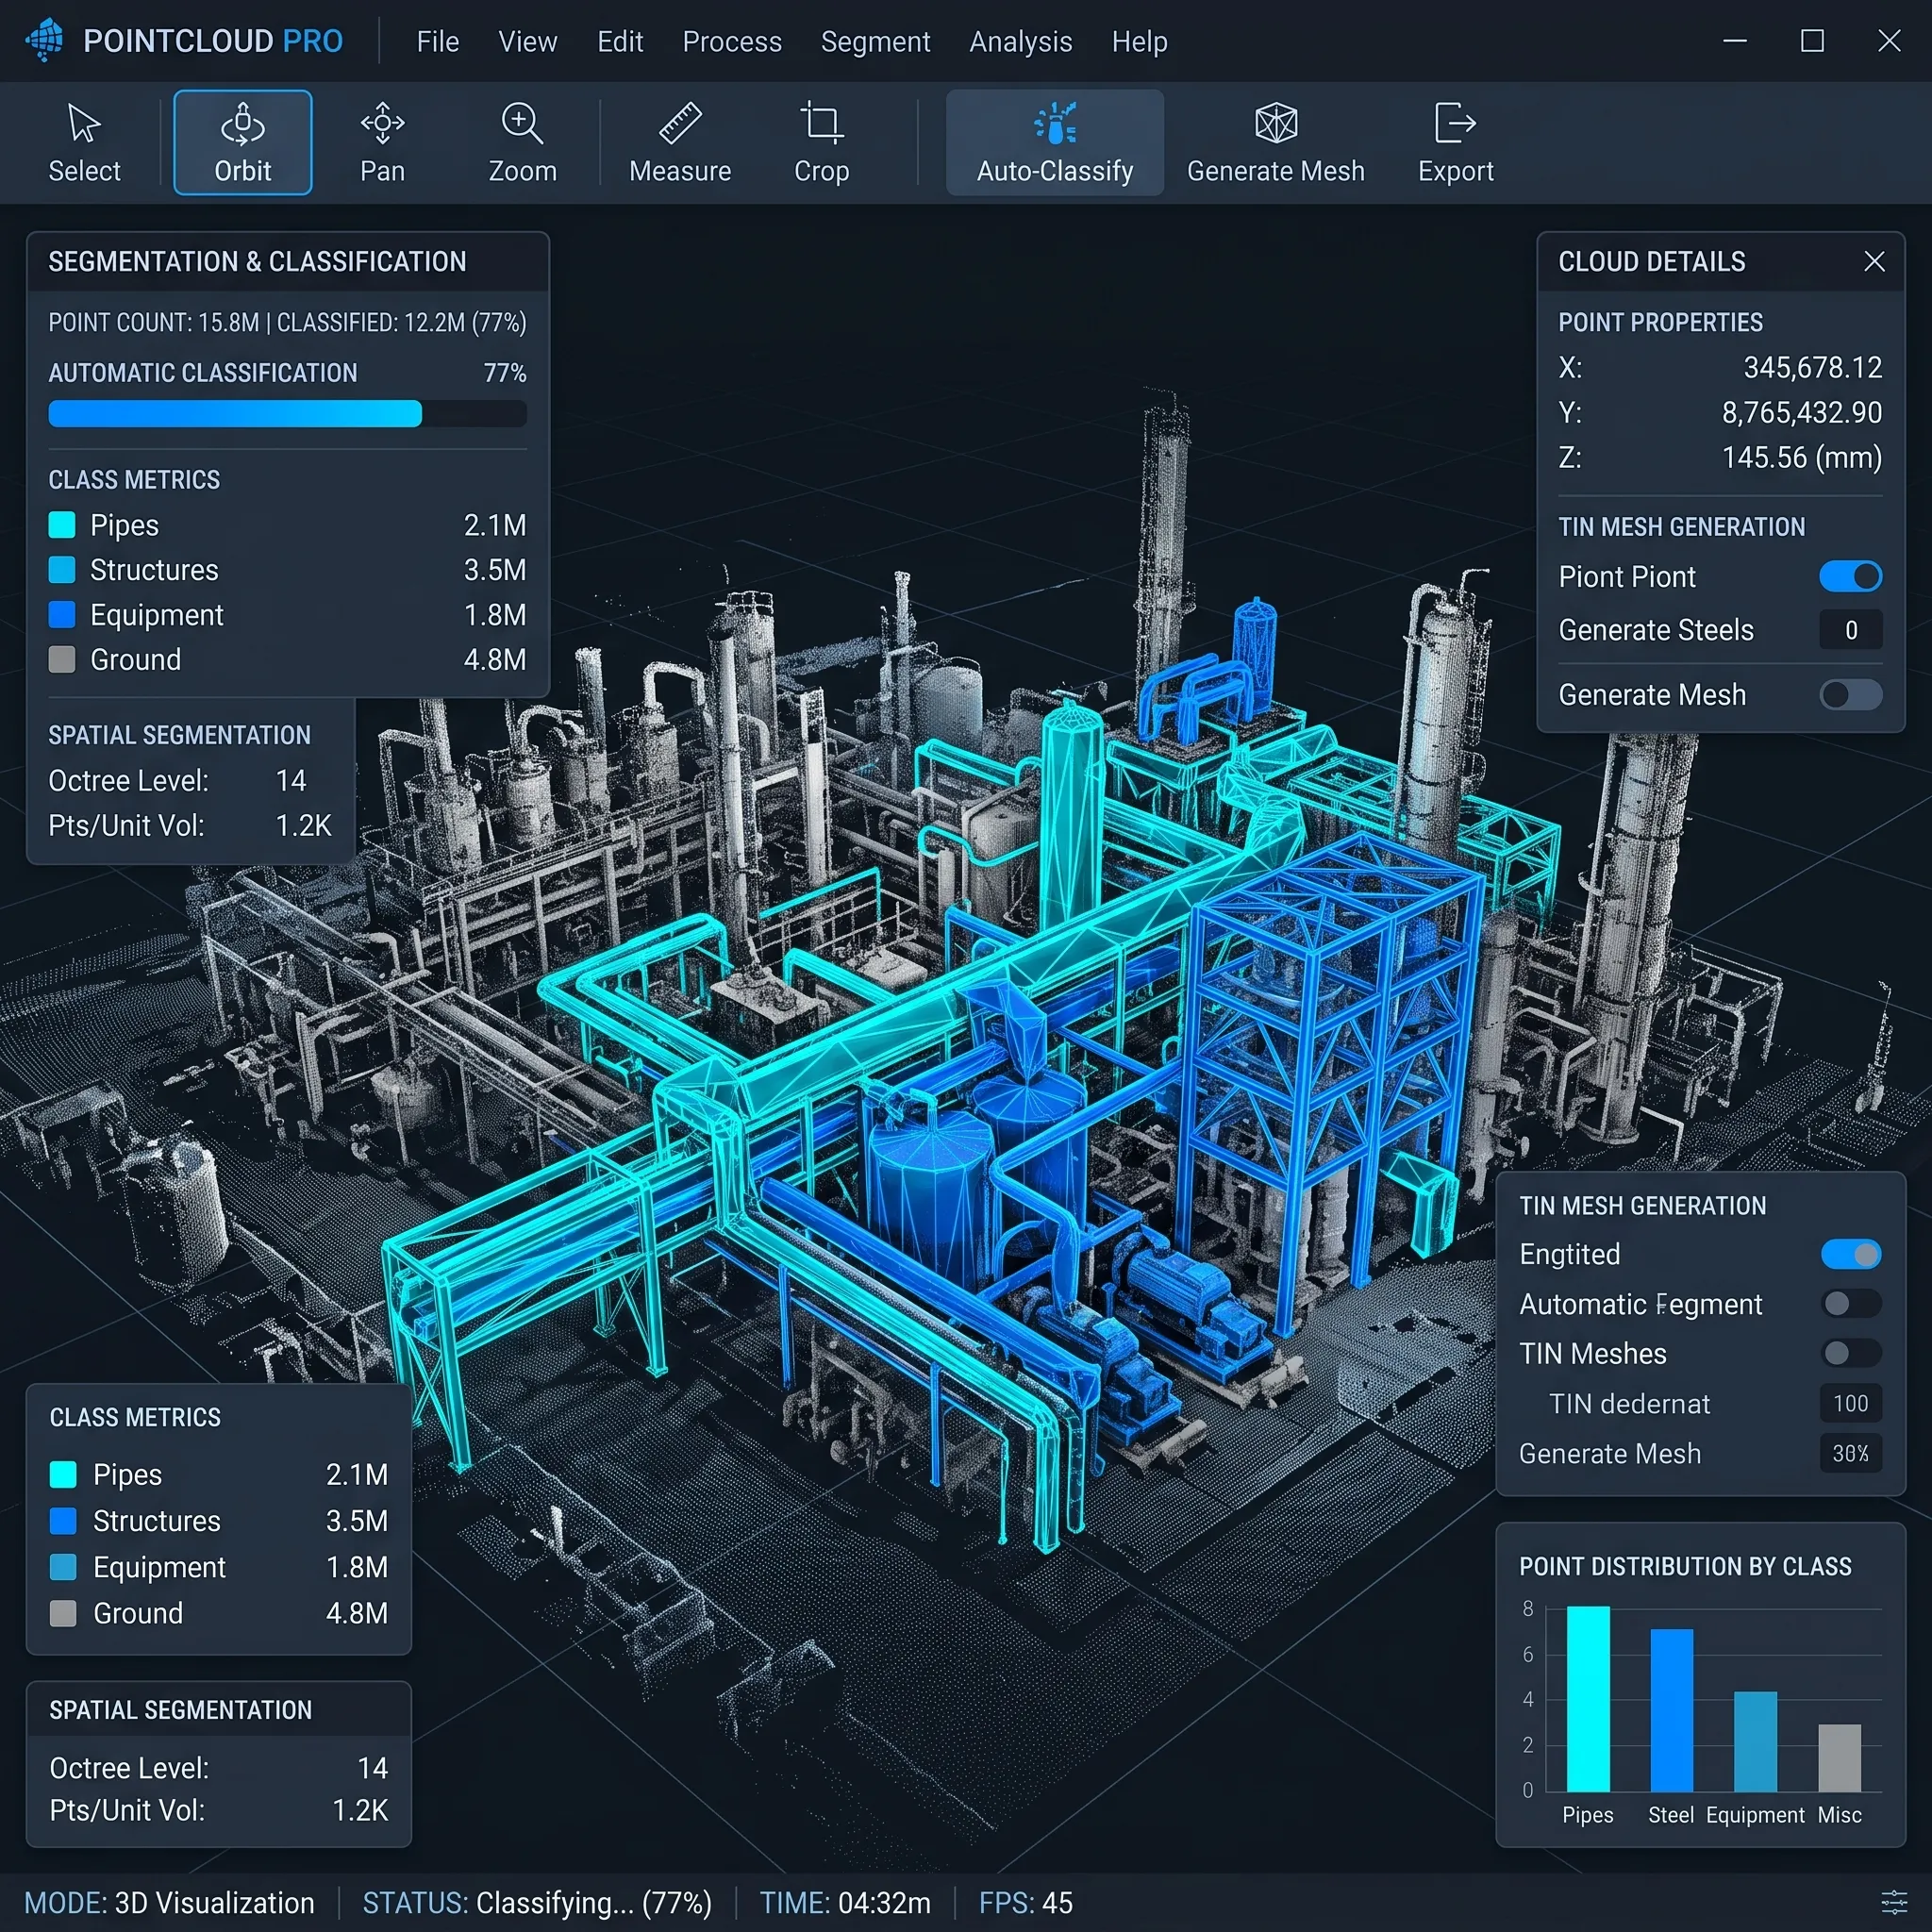Screen dimensions: 1932x1932
Task: Open the Segment menu
Action: click(x=875, y=42)
